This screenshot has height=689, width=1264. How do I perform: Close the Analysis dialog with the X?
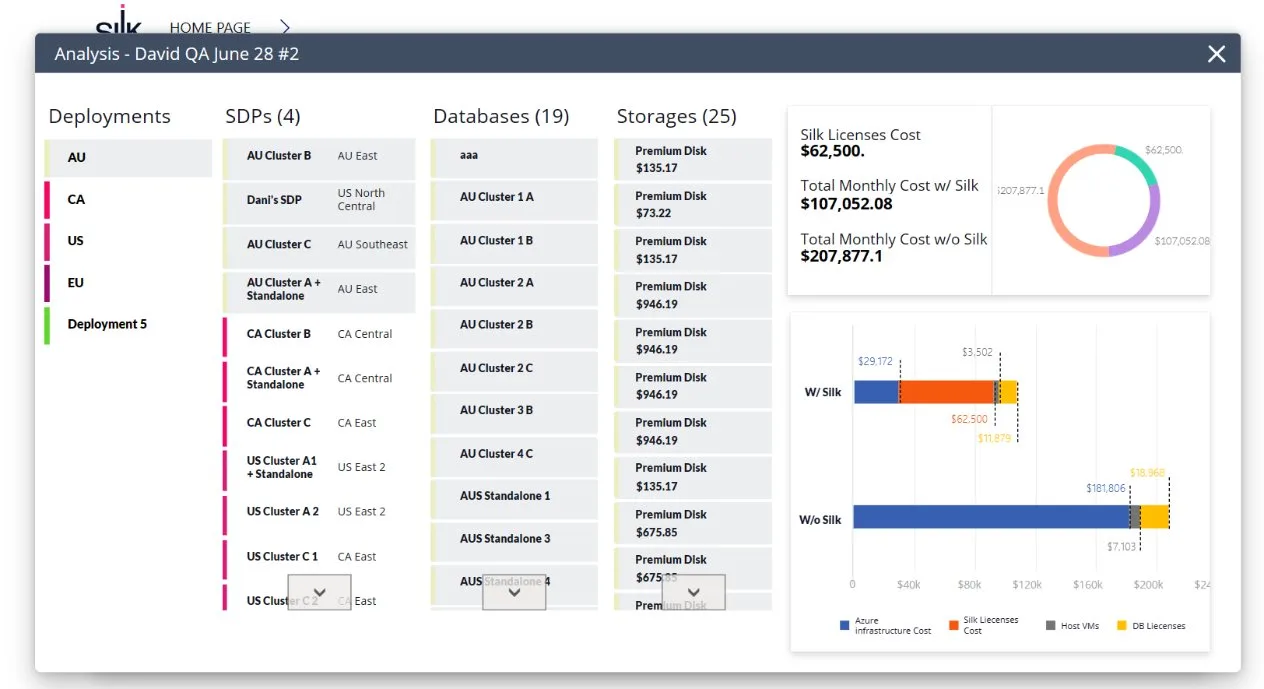pos(1216,54)
